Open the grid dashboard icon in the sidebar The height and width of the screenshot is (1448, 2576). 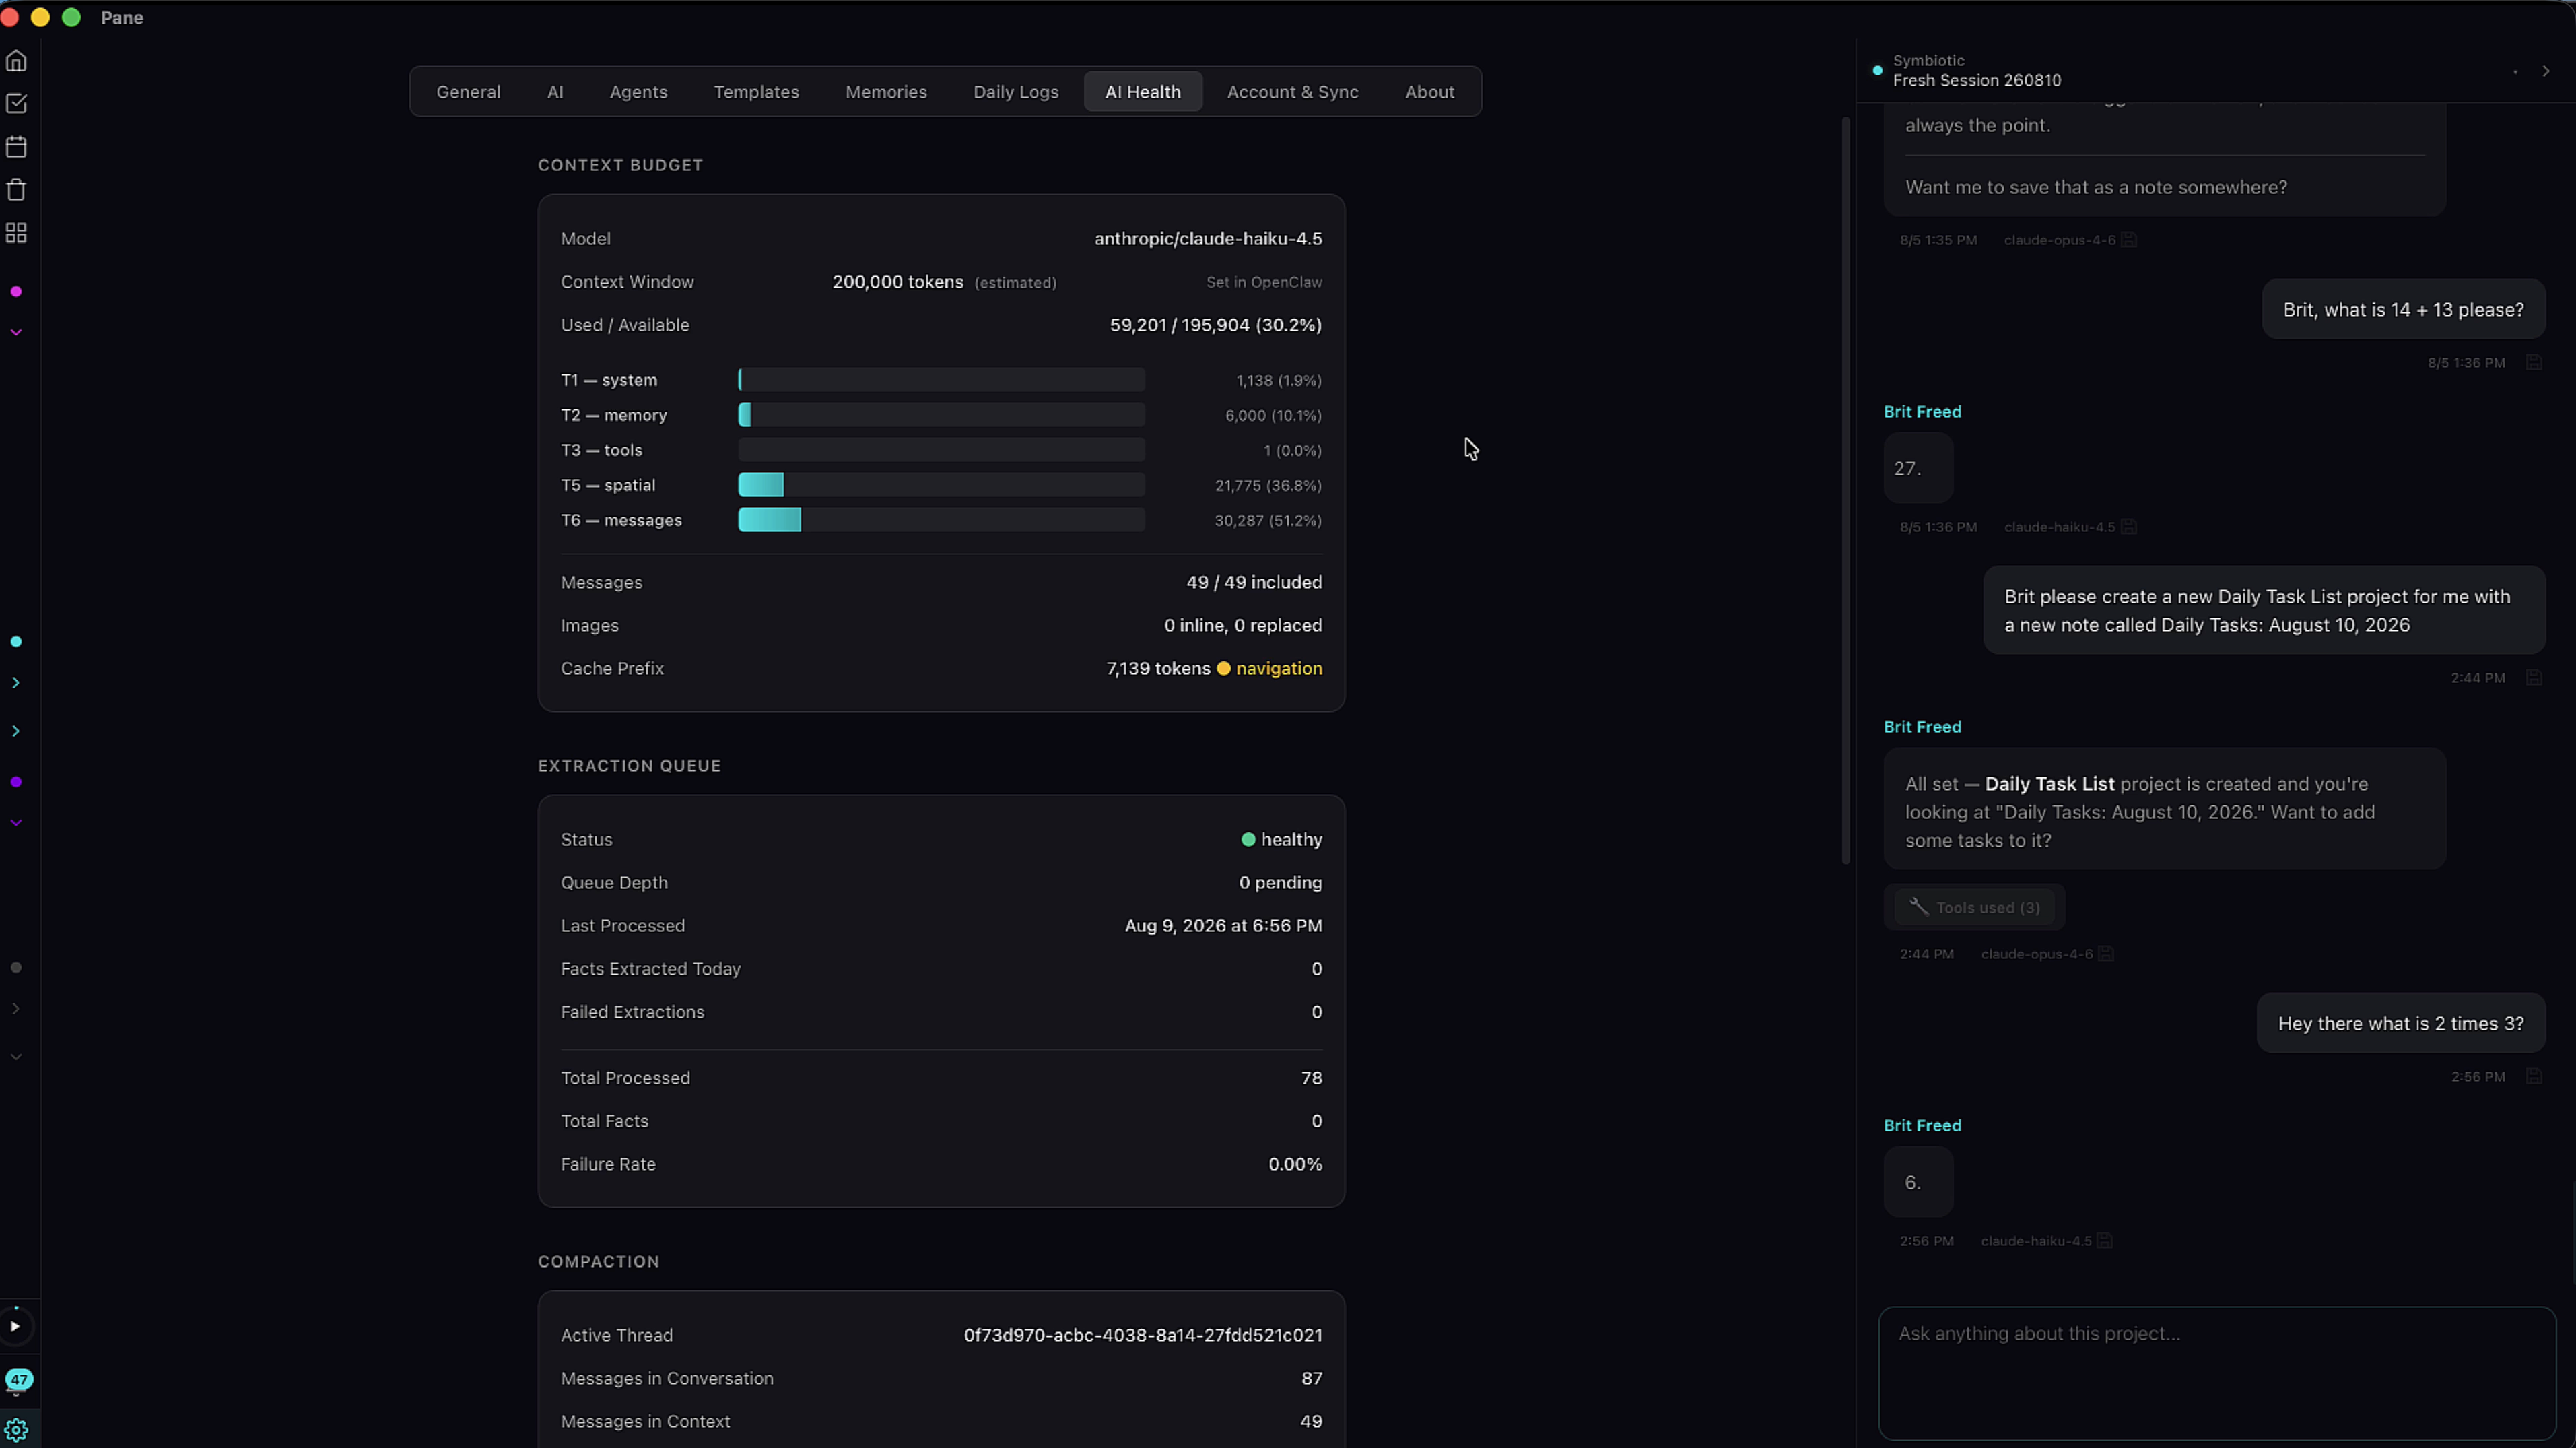16,233
